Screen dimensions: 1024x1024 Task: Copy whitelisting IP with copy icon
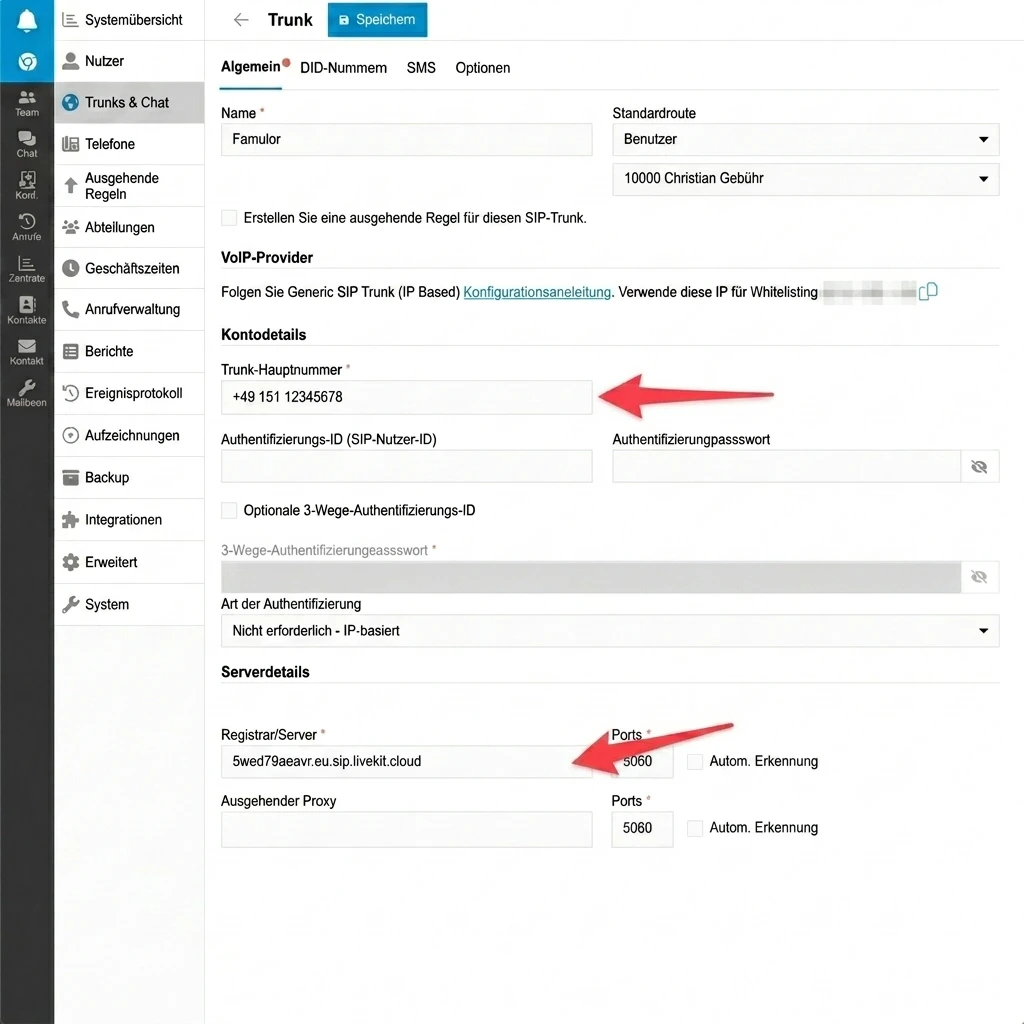927,291
